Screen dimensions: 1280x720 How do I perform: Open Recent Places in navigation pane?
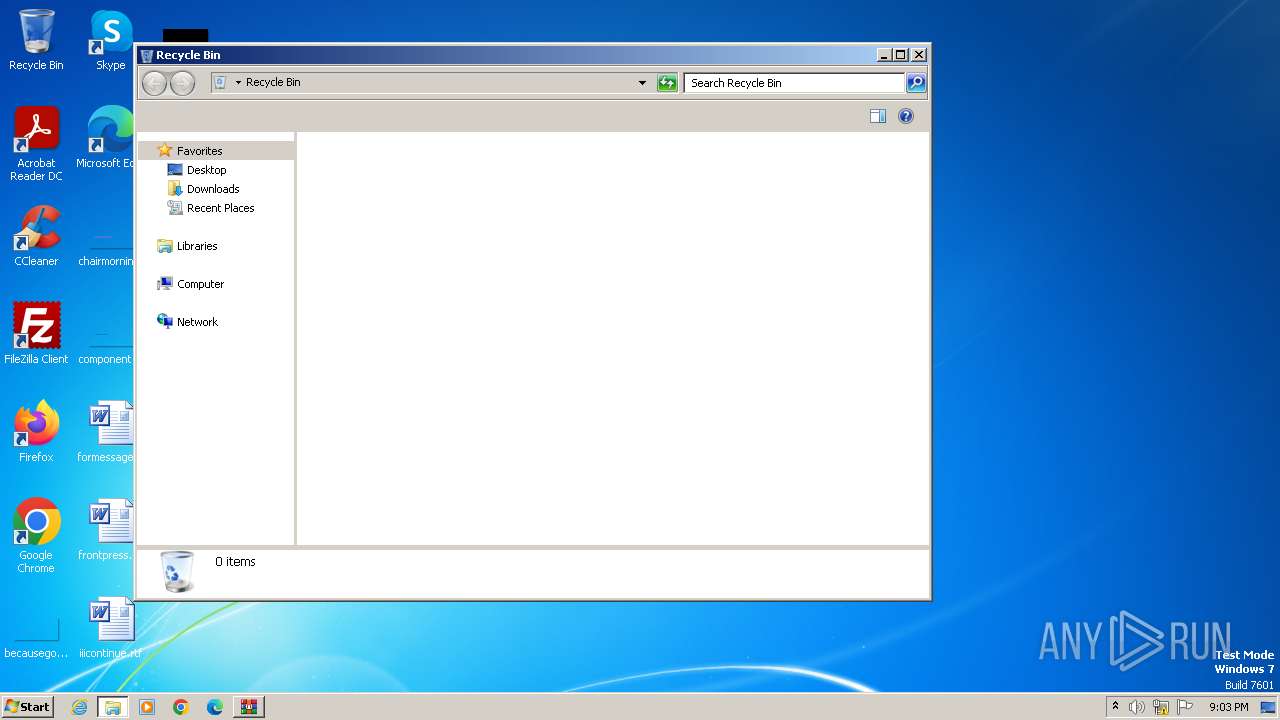click(x=221, y=208)
